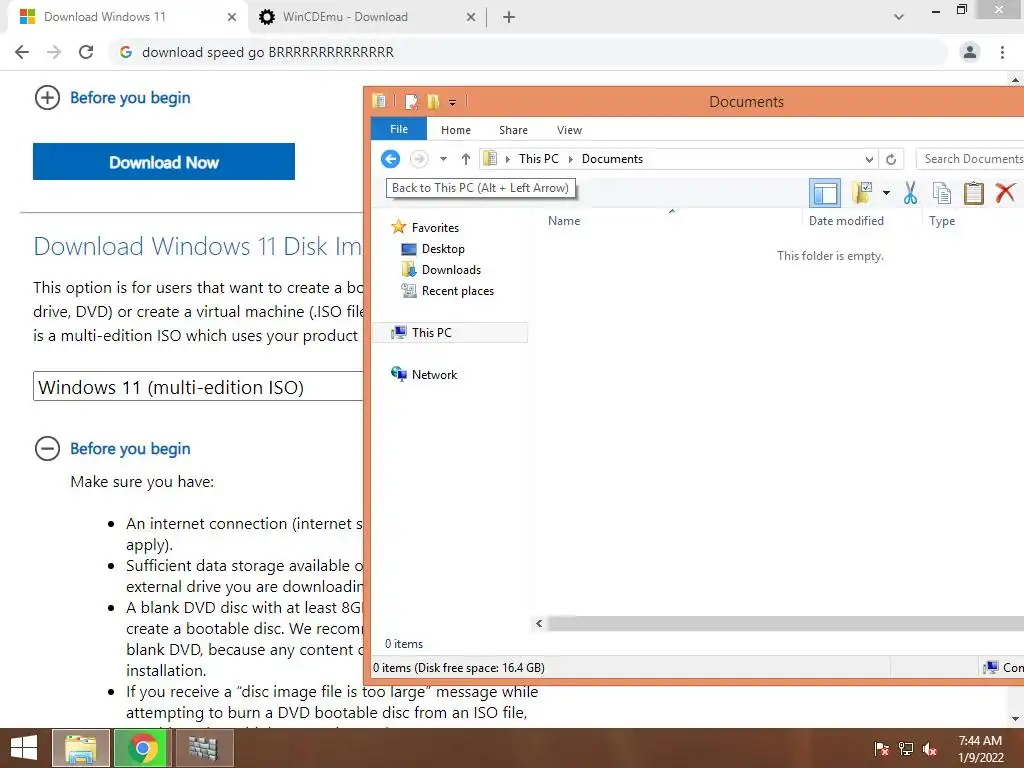Screen dimensions: 1024x768
Task: Select This PC in address breadcrumb
Action: point(538,159)
